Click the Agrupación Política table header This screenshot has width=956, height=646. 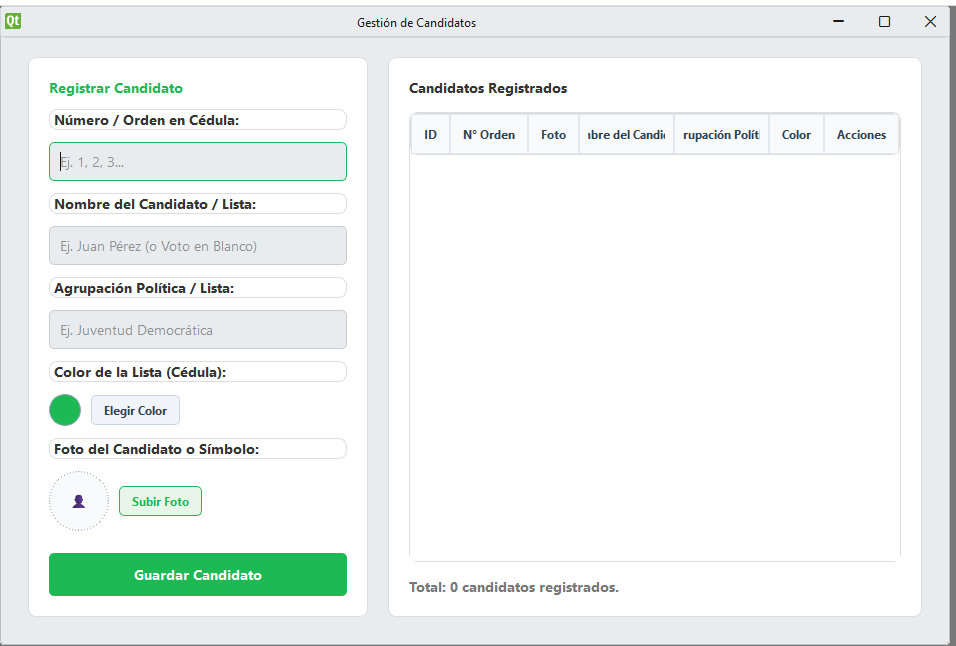coord(721,135)
